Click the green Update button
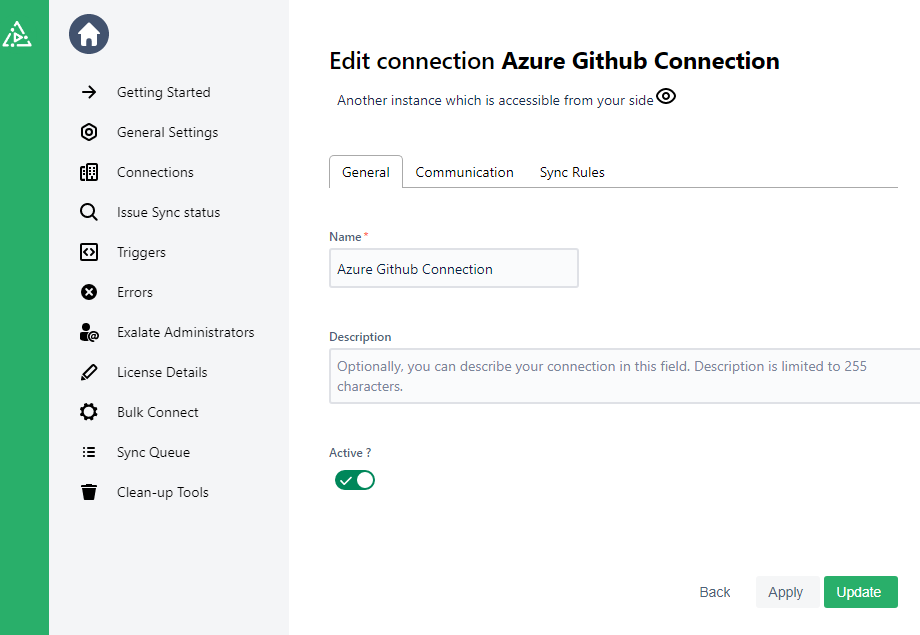The height and width of the screenshot is (635, 920). (860, 592)
